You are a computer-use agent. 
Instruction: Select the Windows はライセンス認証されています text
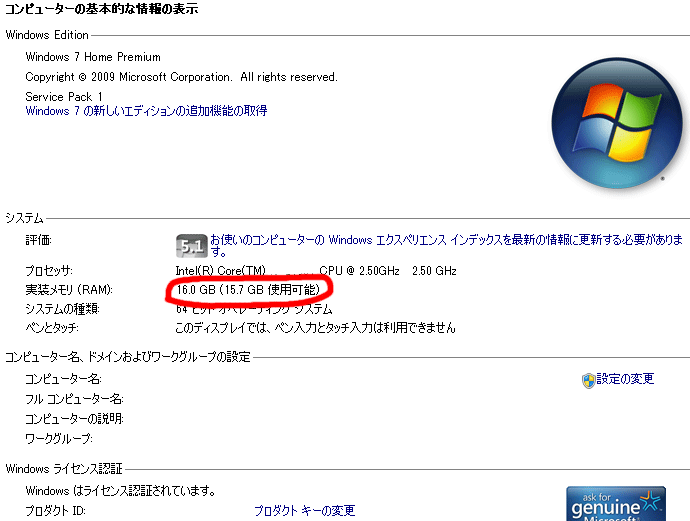[120, 490]
